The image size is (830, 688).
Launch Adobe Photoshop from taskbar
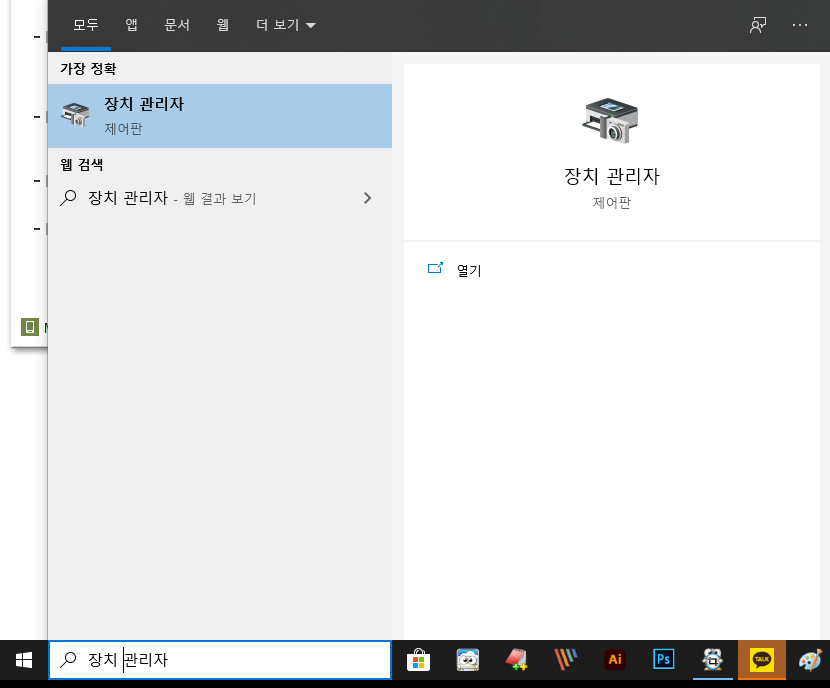coord(663,660)
